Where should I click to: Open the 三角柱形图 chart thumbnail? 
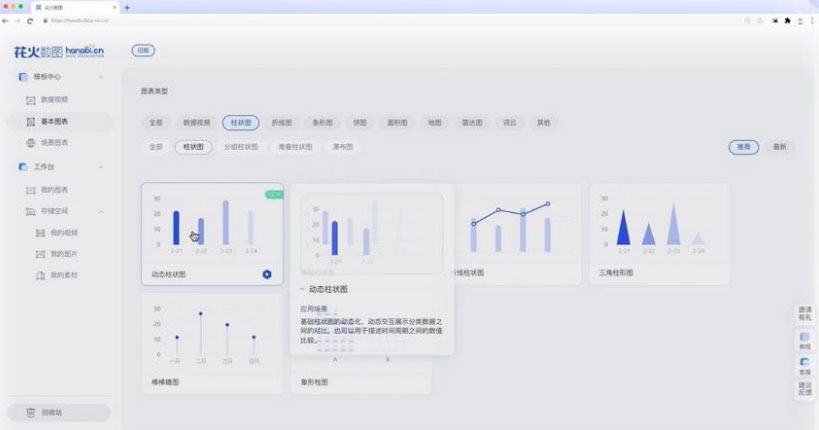coord(658,227)
